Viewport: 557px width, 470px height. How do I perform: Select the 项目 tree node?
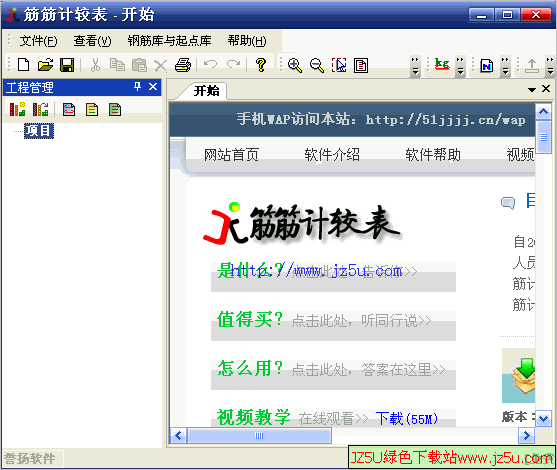pyautogui.click(x=39, y=131)
